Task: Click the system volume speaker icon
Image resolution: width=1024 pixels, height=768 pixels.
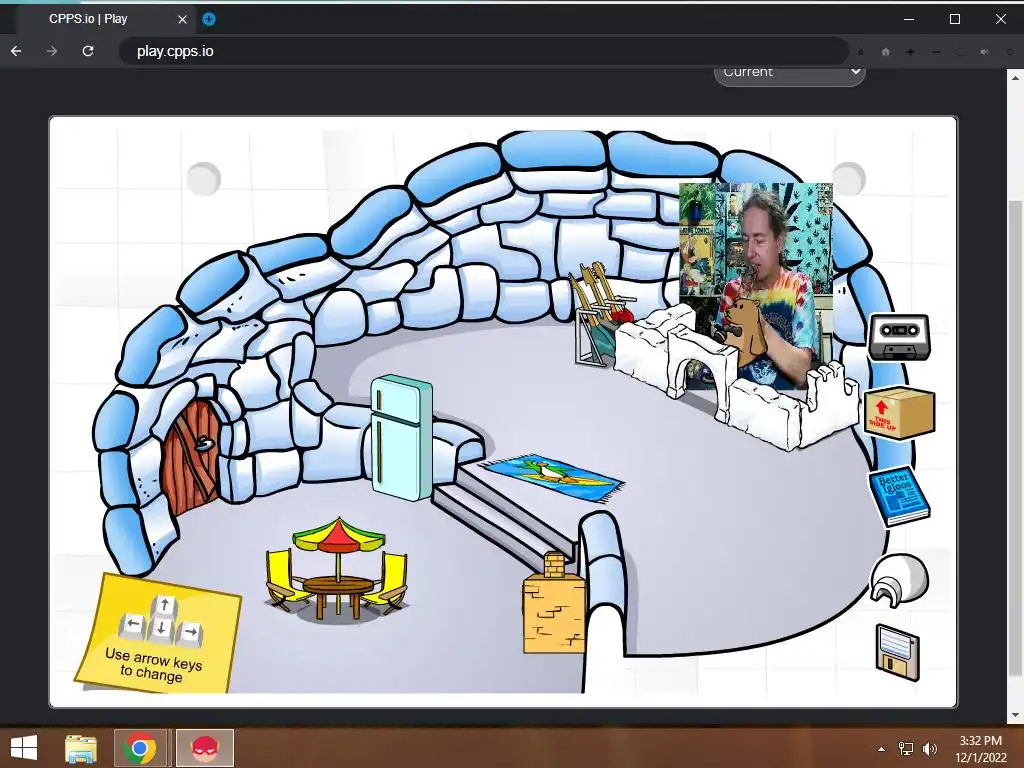Action: [929, 749]
